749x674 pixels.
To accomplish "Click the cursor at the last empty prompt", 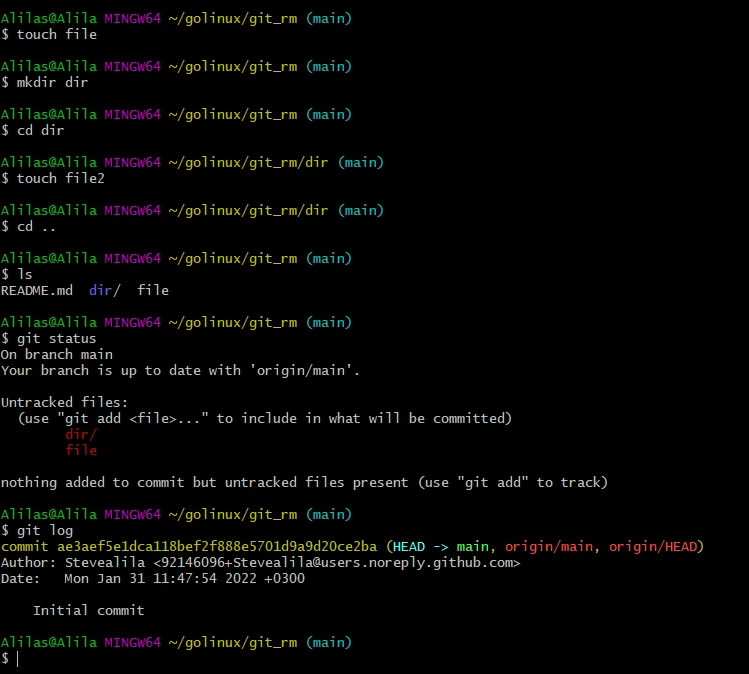I will coord(17,658).
